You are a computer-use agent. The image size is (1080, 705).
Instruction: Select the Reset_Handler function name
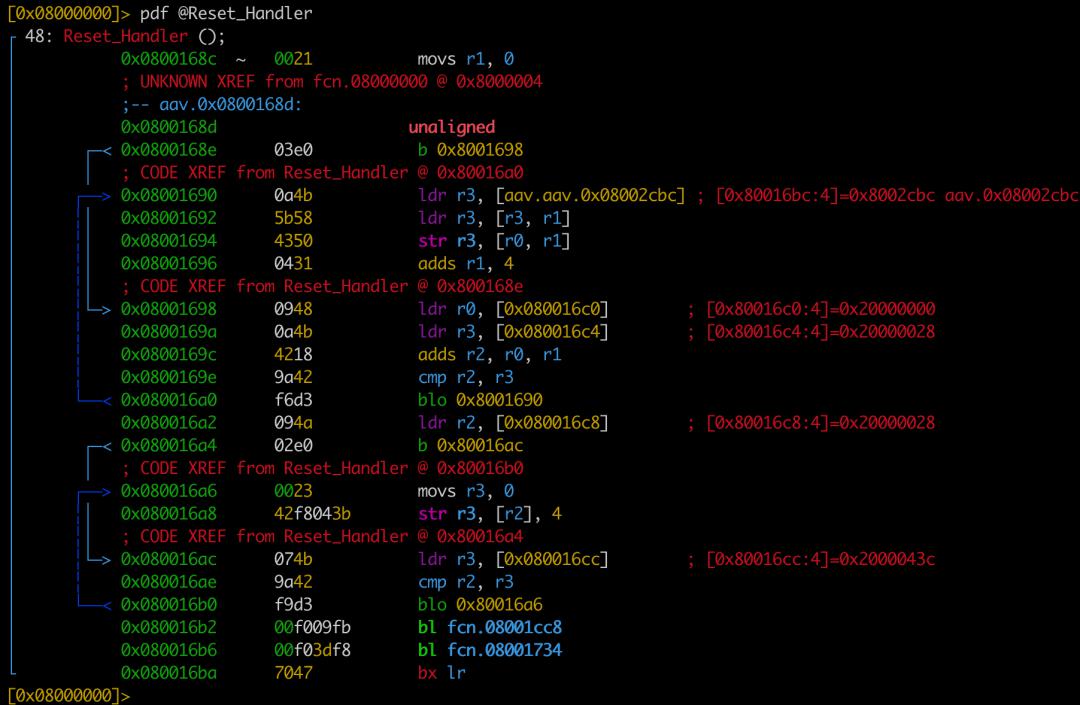tap(125, 36)
